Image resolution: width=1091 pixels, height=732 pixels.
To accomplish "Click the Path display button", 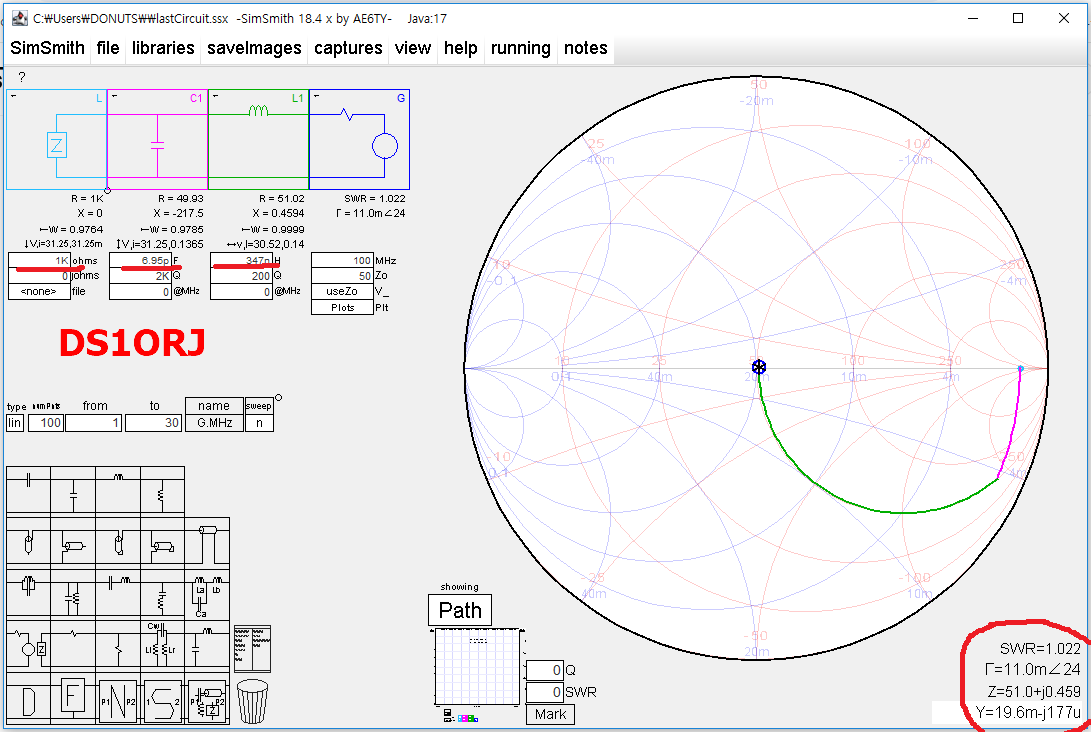I will coord(460,610).
